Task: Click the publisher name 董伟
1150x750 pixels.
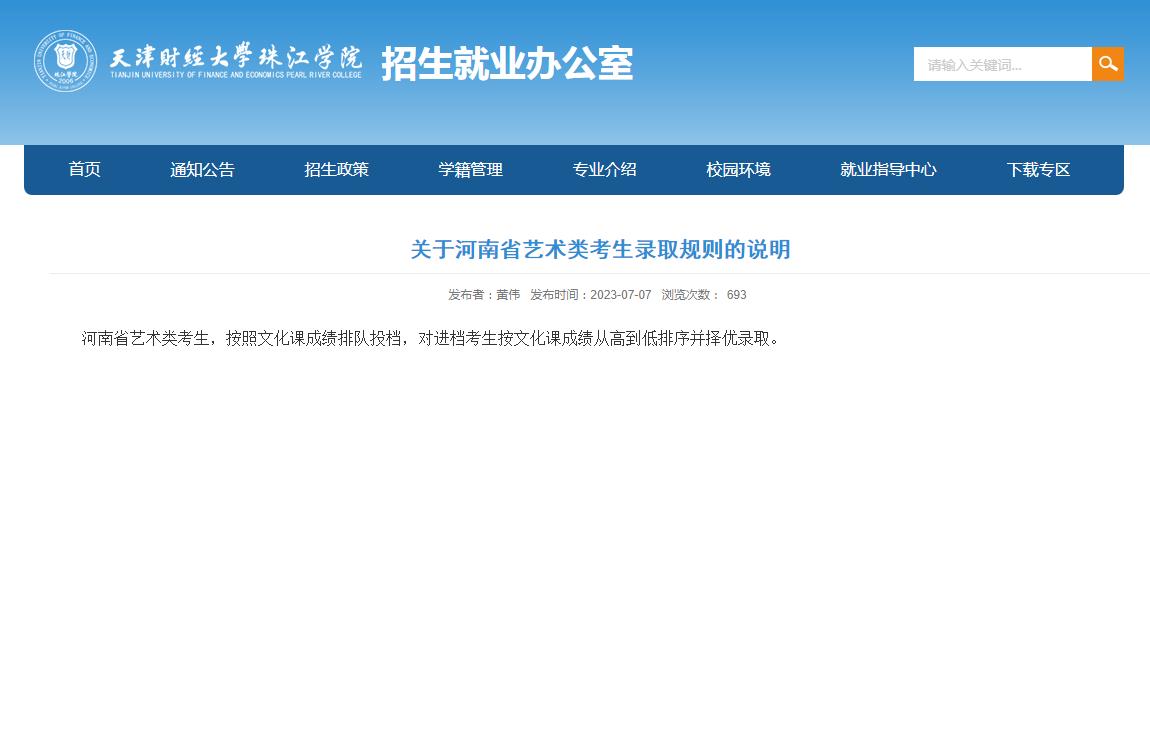Action: [x=508, y=295]
